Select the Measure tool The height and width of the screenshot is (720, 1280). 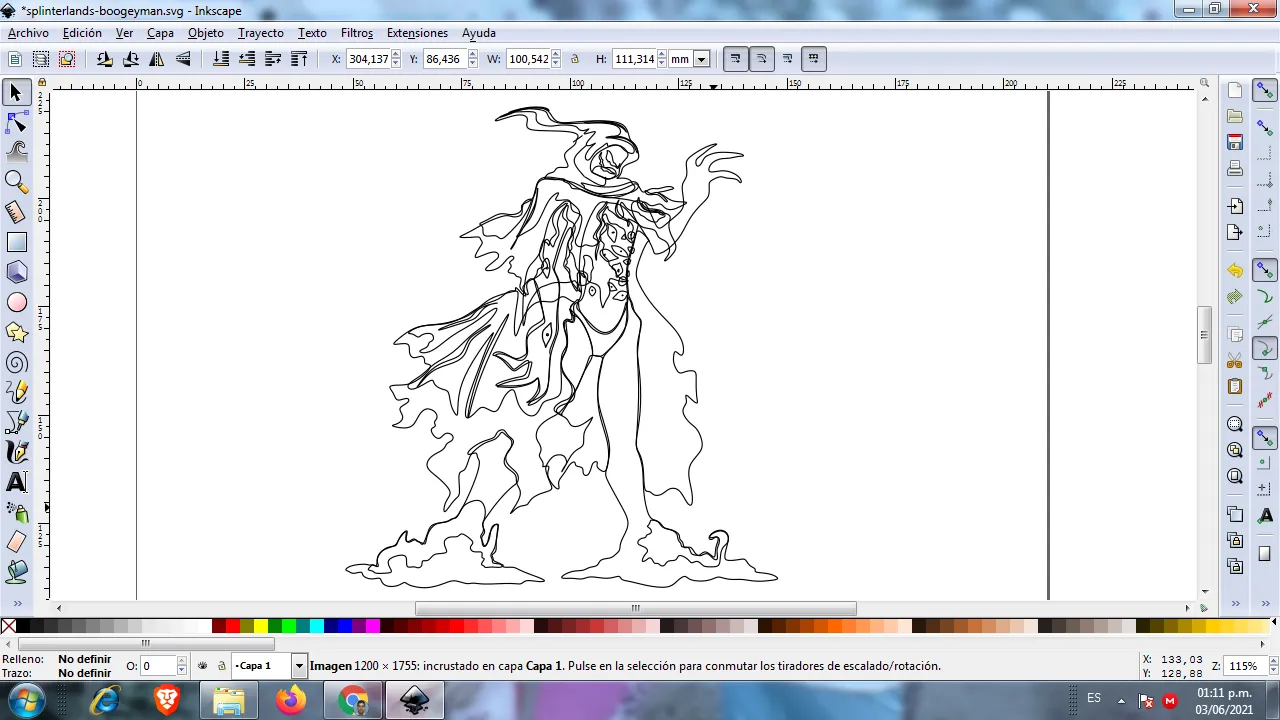[16, 212]
